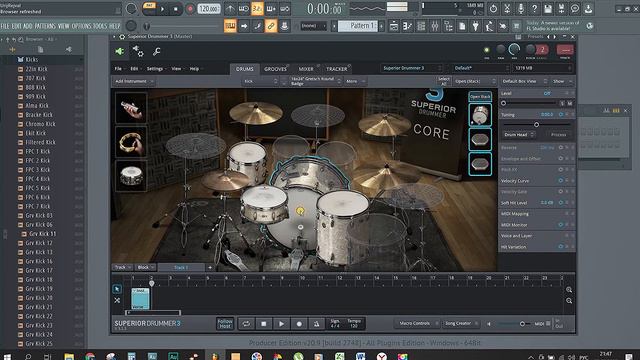The height and width of the screenshot is (360, 640).
Task: Open the plugin picker plug icon
Action: pyautogui.click(x=476, y=26)
